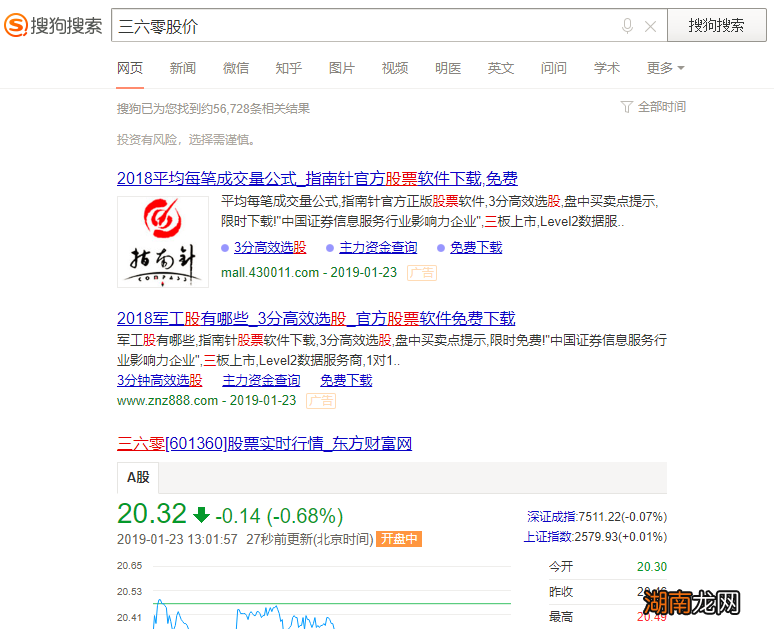Expand the 更多 dropdown menu
The image size is (774, 629).
pos(665,68)
